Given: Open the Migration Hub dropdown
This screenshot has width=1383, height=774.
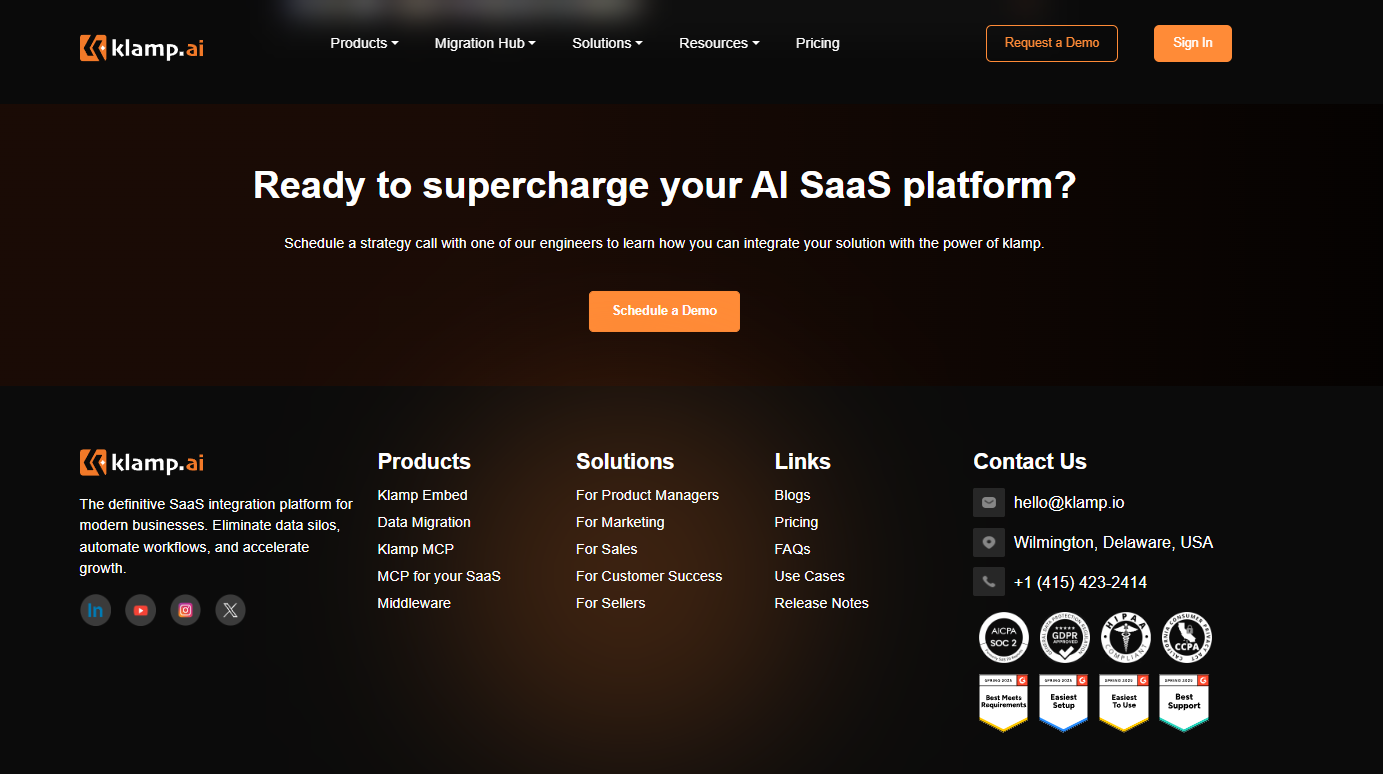Looking at the screenshot, I should 485,43.
